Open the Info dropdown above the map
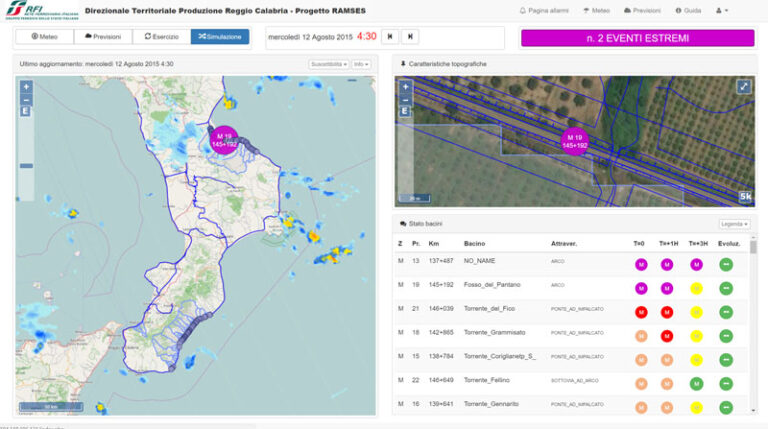The width and height of the screenshot is (768, 429). tap(361, 64)
